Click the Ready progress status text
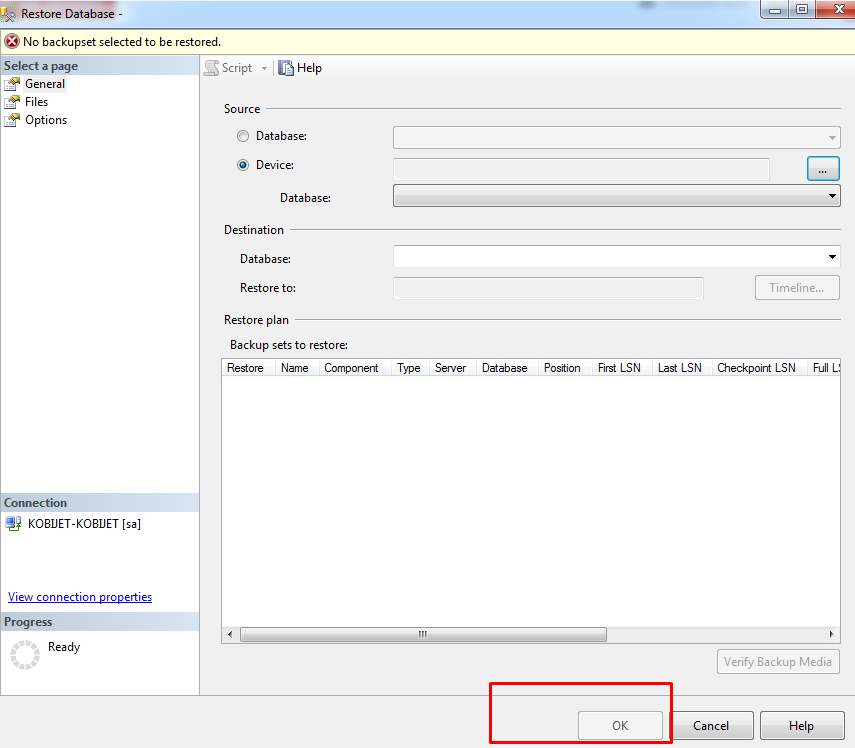This screenshot has height=748, width=855. tap(64, 647)
